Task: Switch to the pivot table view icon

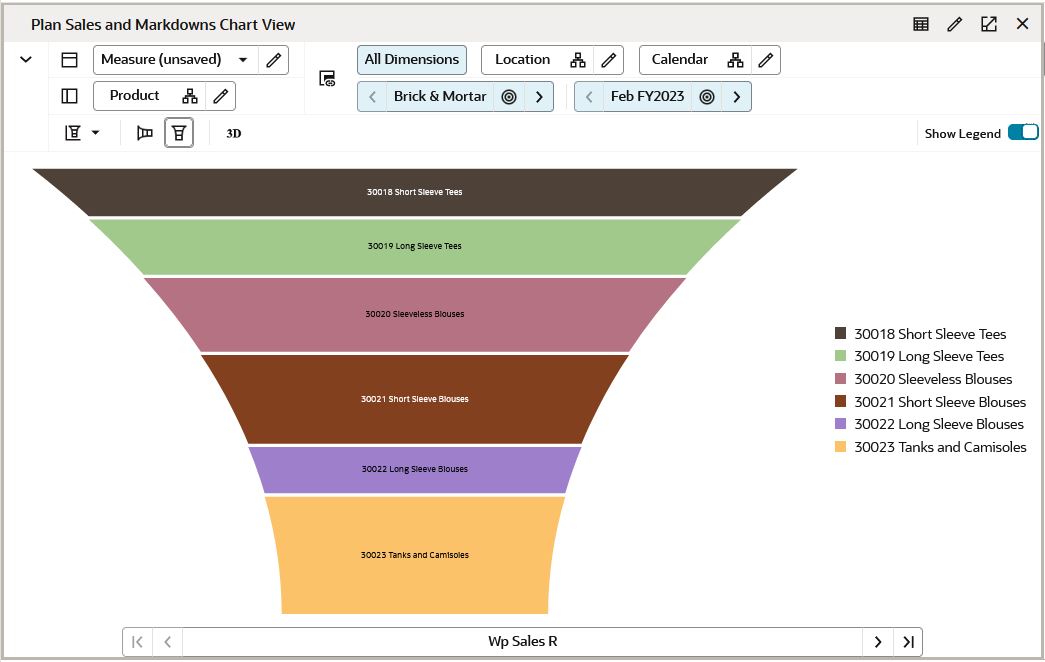Action: (919, 23)
